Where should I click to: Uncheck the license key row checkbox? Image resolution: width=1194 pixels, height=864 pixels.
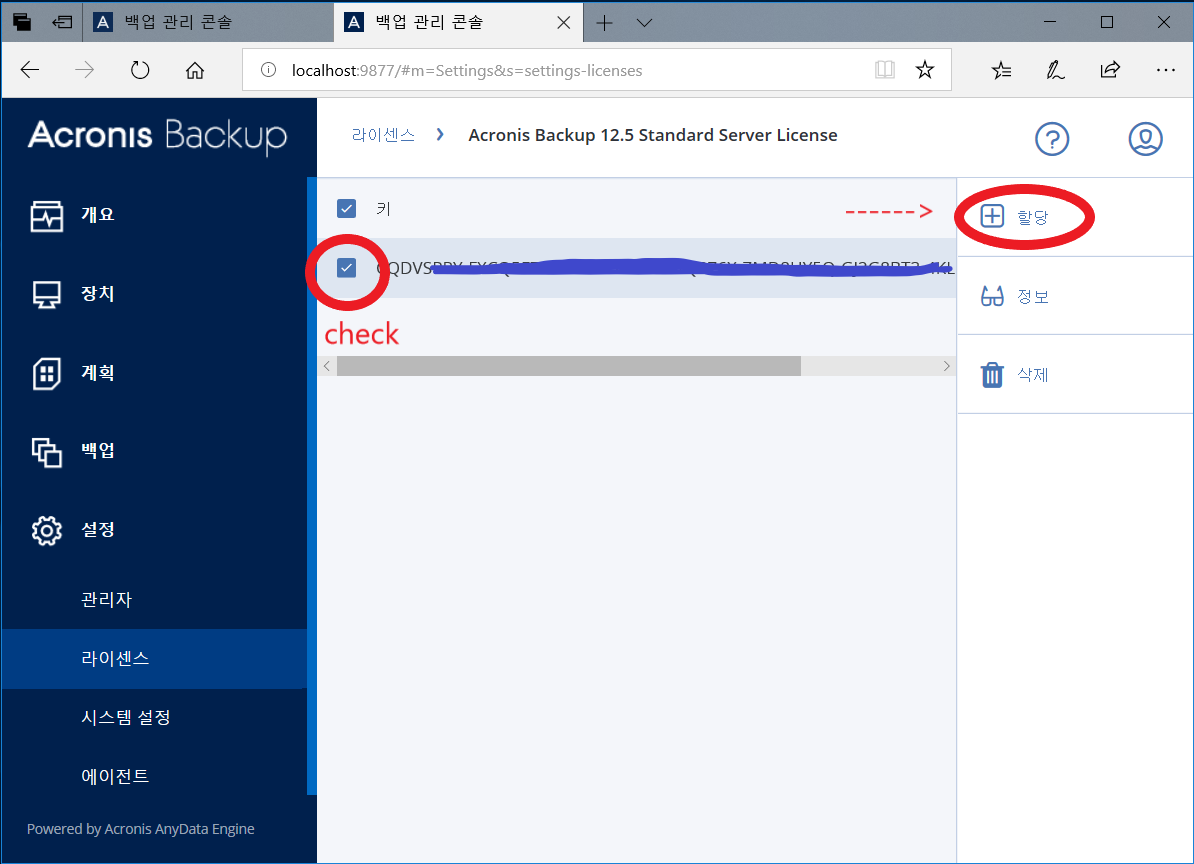346,267
